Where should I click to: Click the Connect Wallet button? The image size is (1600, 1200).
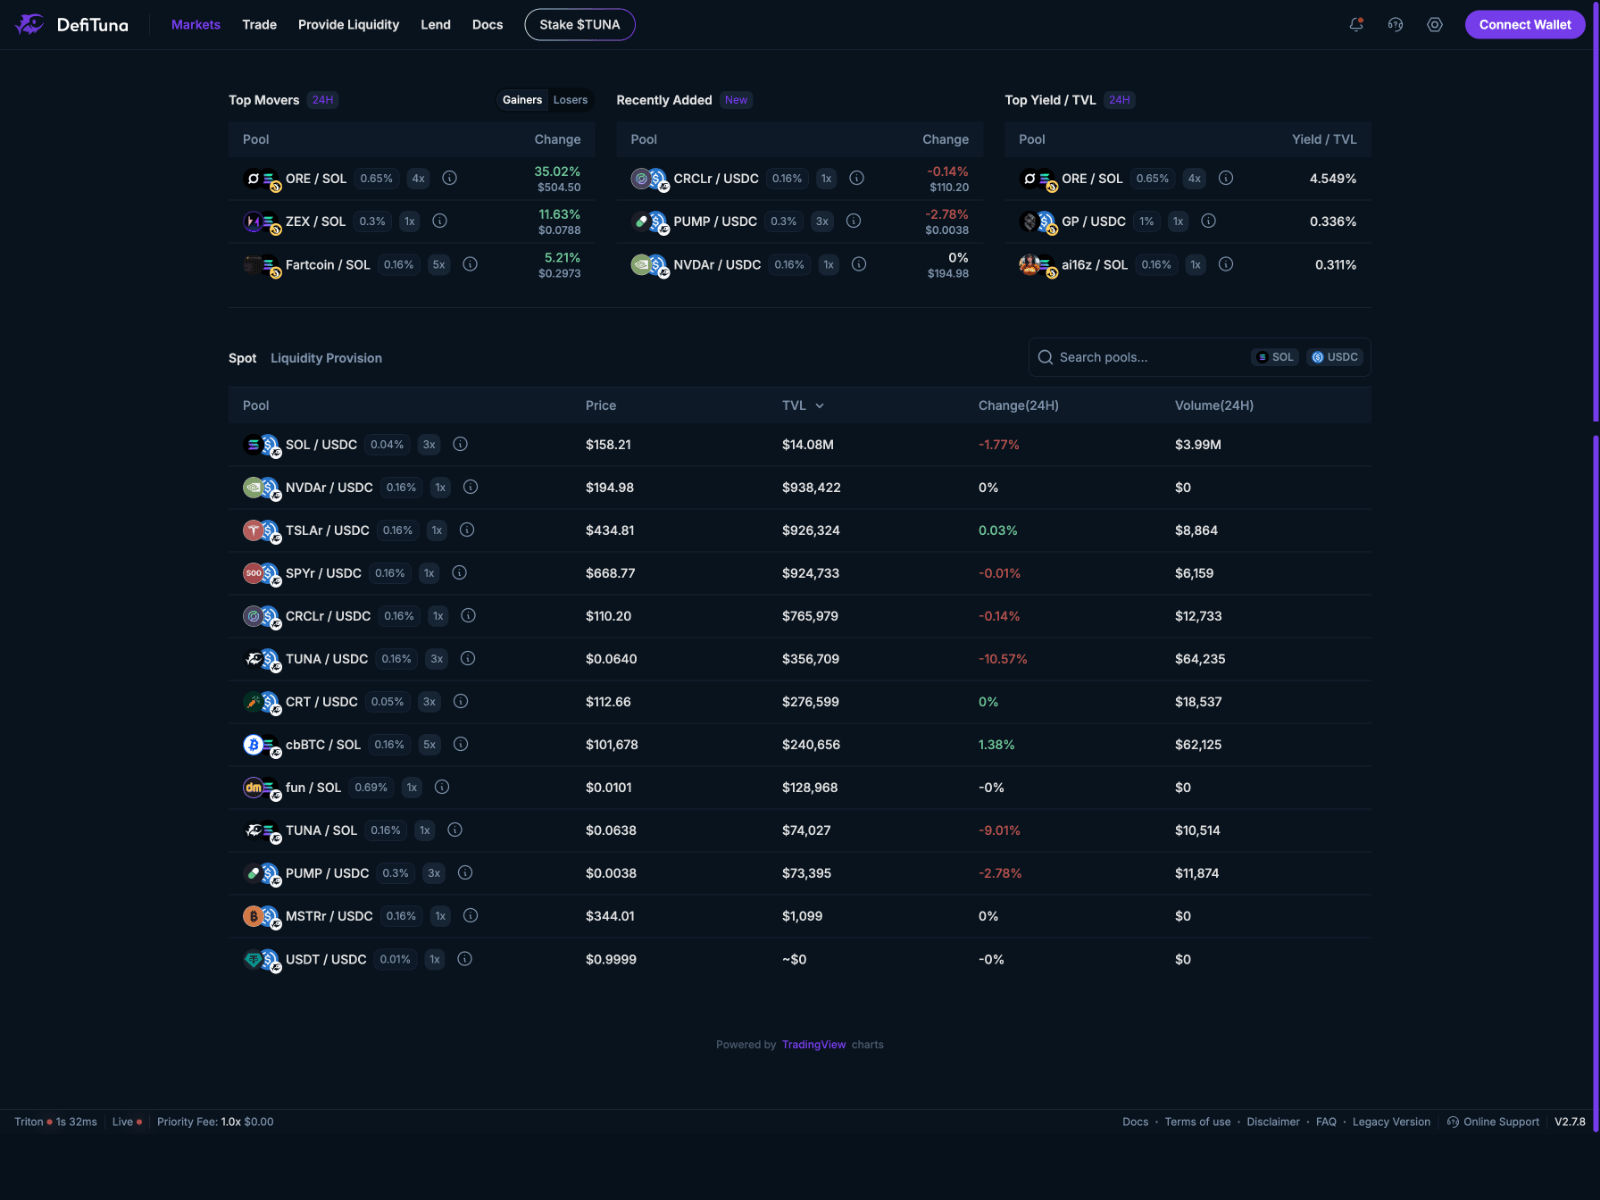pyautogui.click(x=1525, y=24)
